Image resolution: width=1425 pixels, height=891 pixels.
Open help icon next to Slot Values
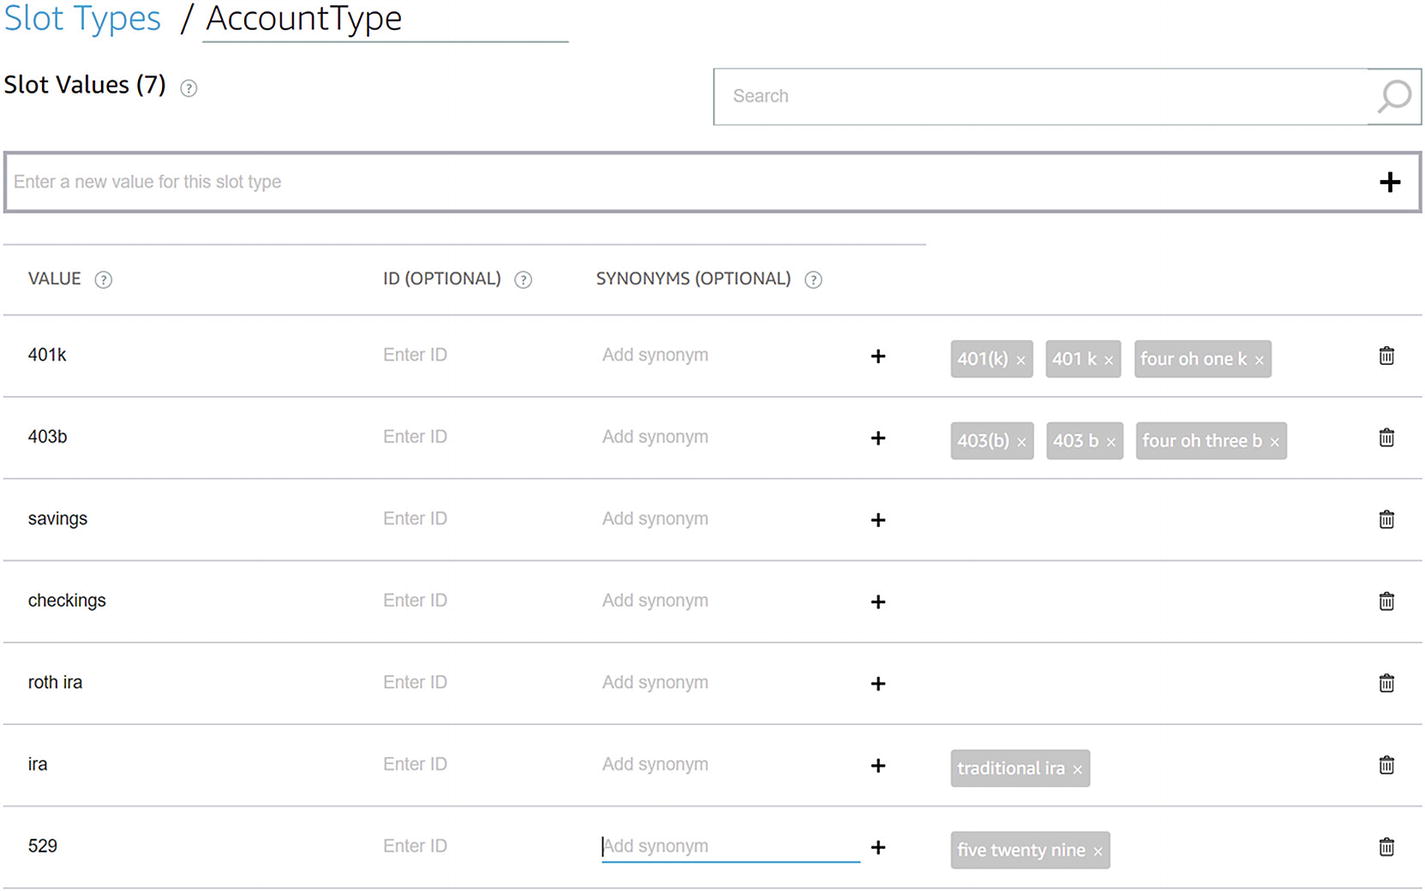188,89
